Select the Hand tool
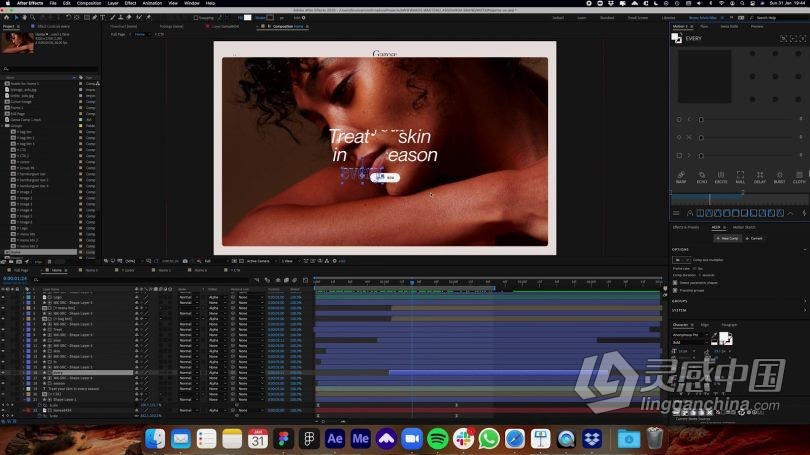810x455 pixels. tap(24, 18)
